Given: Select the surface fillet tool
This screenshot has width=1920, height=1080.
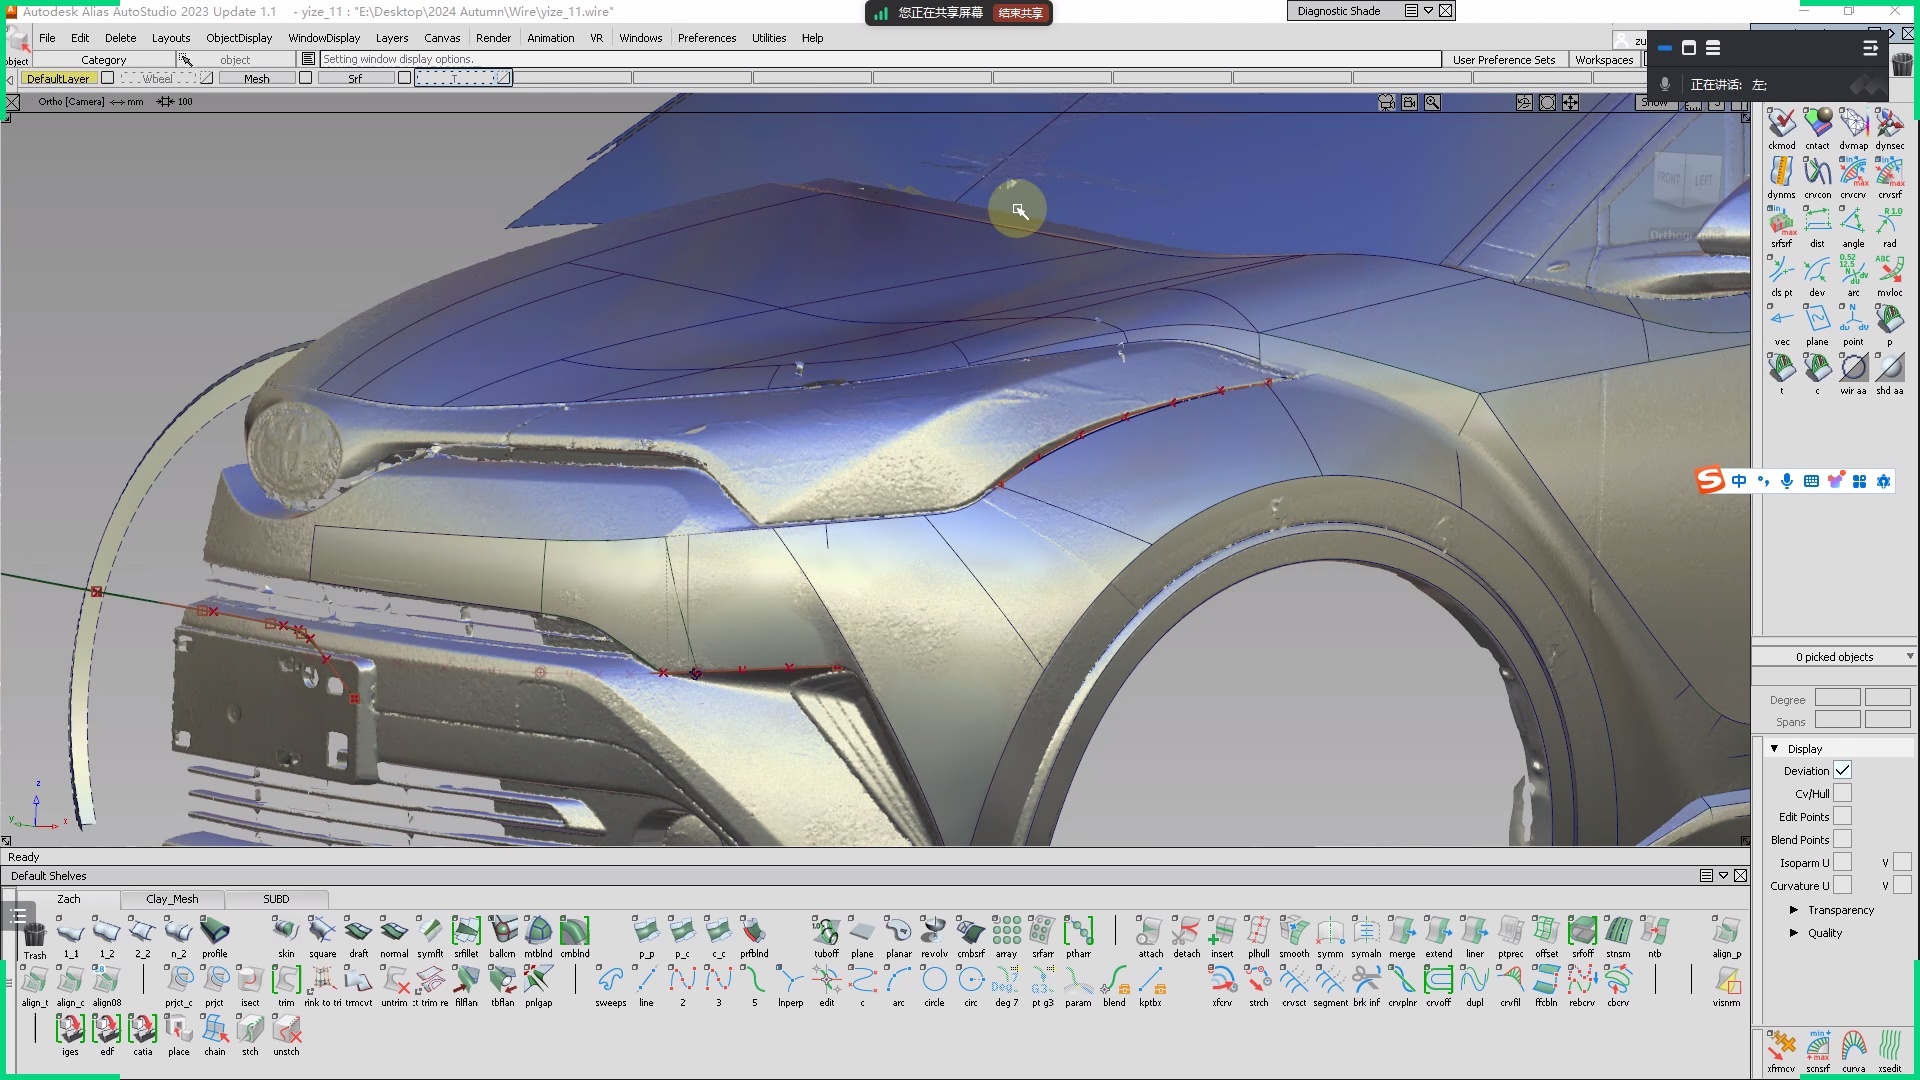Looking at the screenshot, I should [x=466, y=932].
